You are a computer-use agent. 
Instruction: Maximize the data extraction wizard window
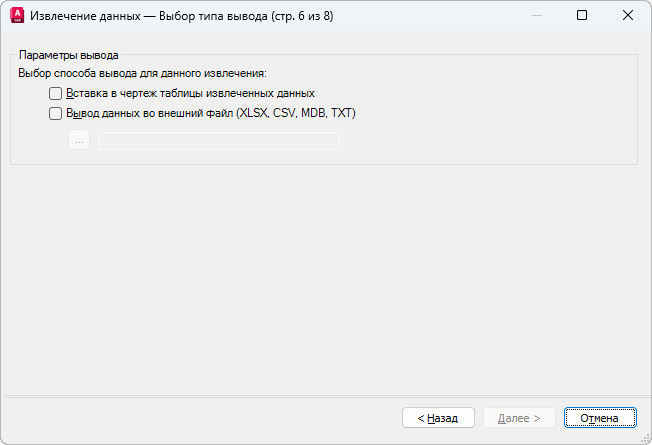582,16
